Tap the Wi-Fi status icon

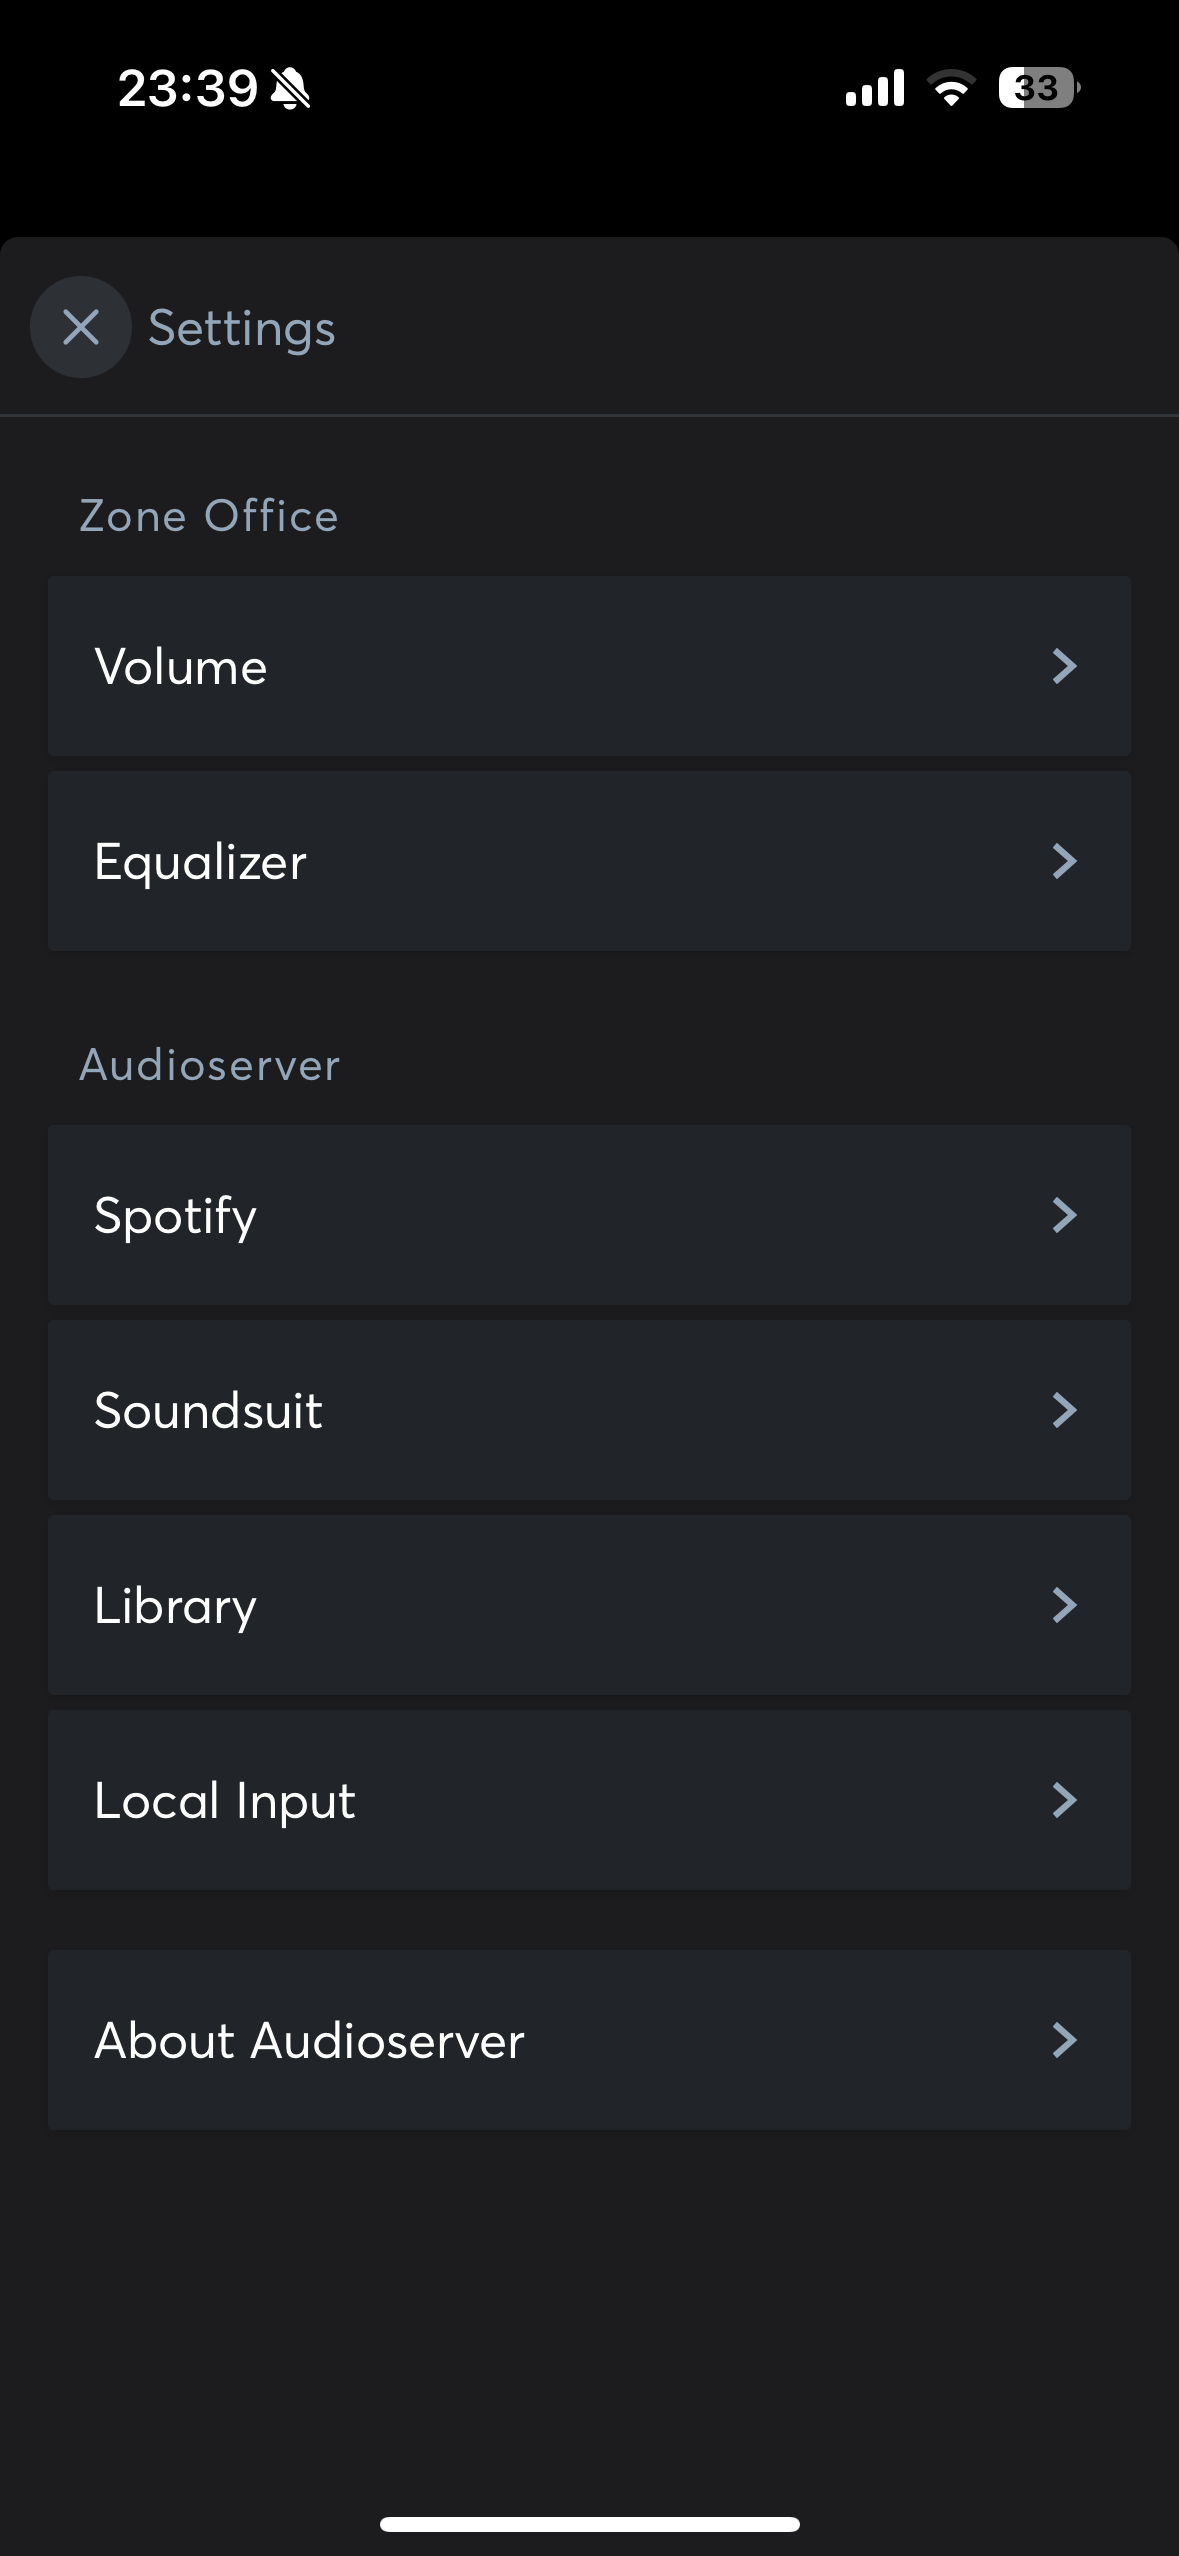(951, 88)
